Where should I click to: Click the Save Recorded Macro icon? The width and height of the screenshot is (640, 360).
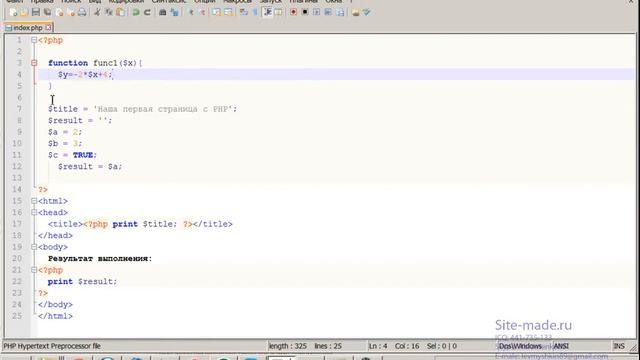pyautogui.click(x=340, y=12)
